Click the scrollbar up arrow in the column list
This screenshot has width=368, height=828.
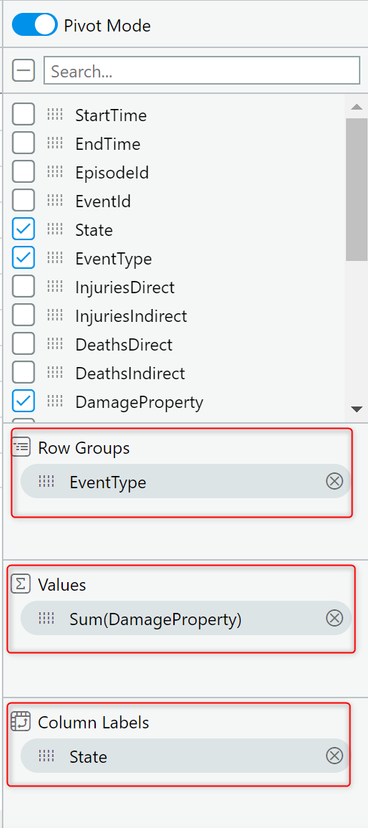pyautogui.click(x=356, y=107)
